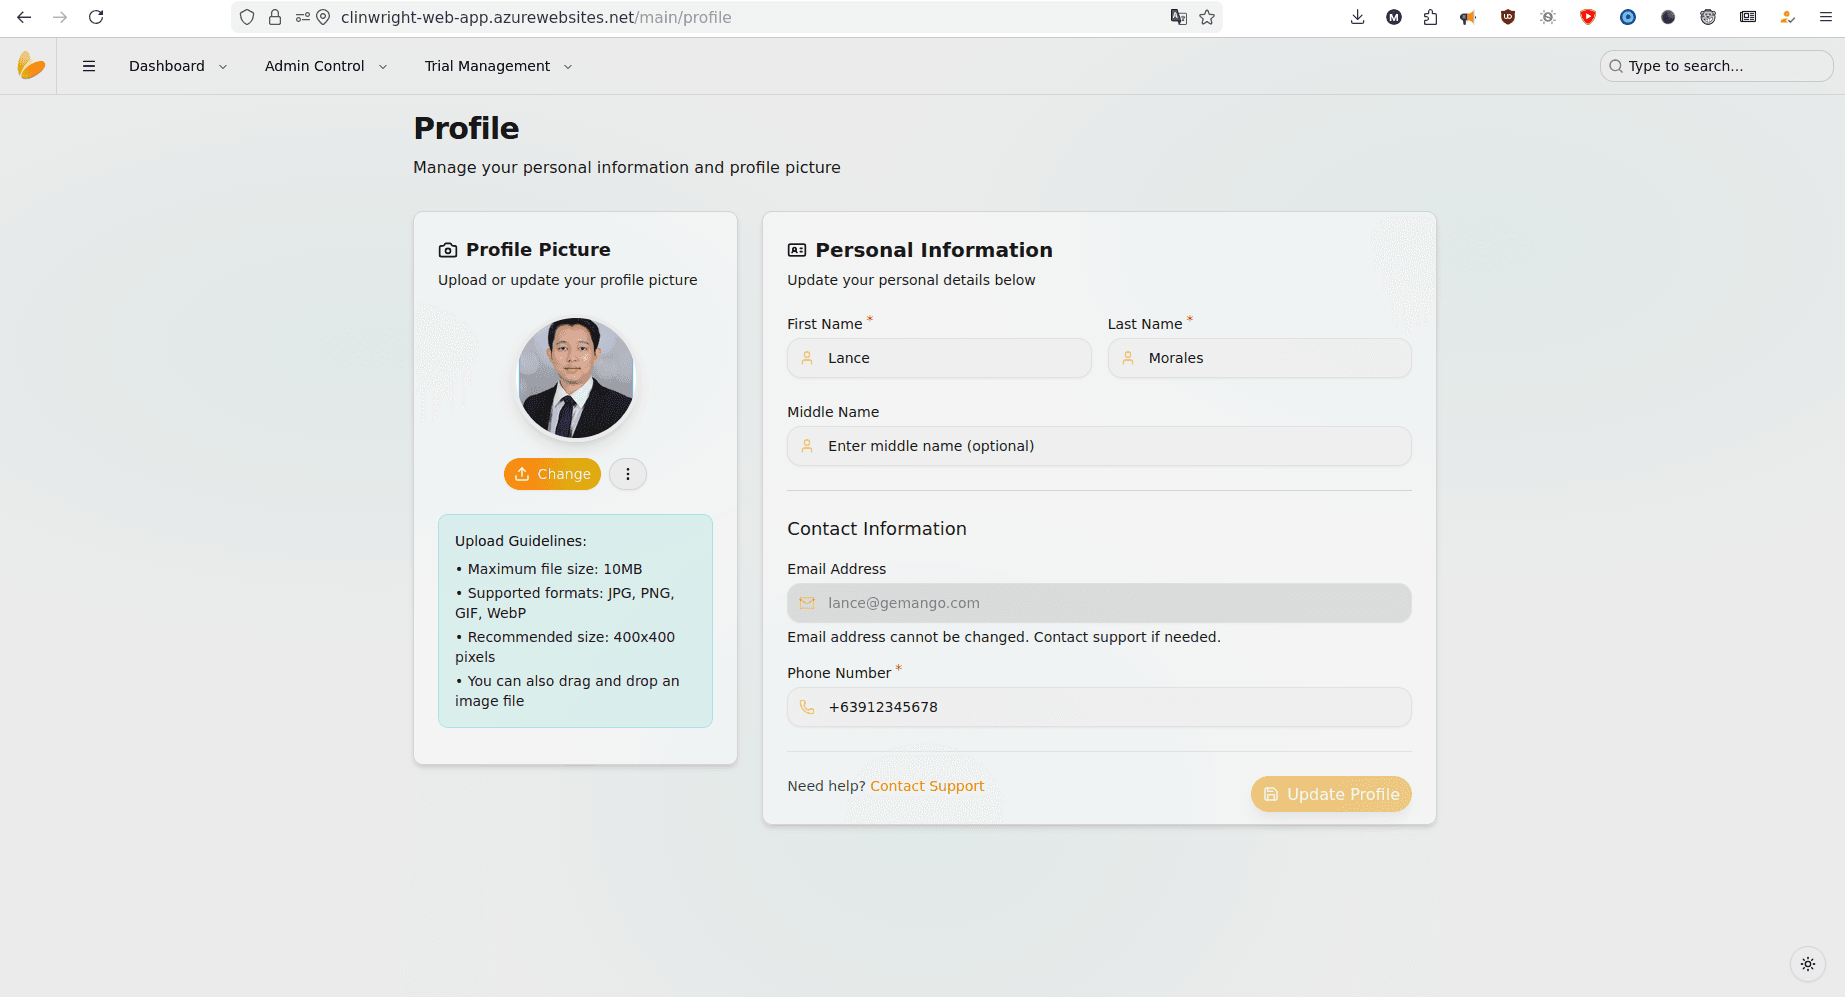This screenshot has height=997, width=1845.
Task: Open the Contact Support link
Action: (927, 786)
